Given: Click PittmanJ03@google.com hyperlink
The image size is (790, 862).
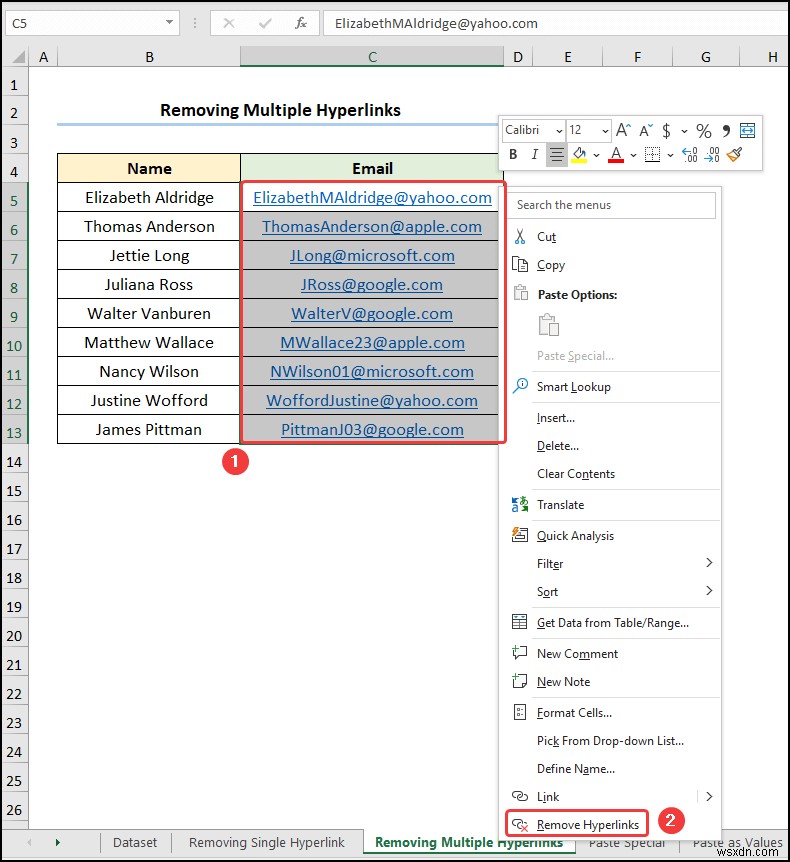Looking at the screenshot, I should click(372, 429).
